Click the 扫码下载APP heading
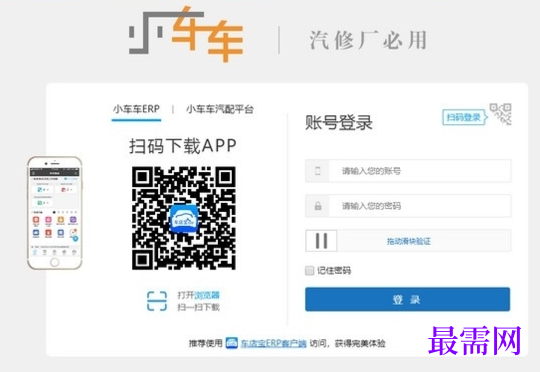Viewport: 540px width, 372px height. click(183, 146)
